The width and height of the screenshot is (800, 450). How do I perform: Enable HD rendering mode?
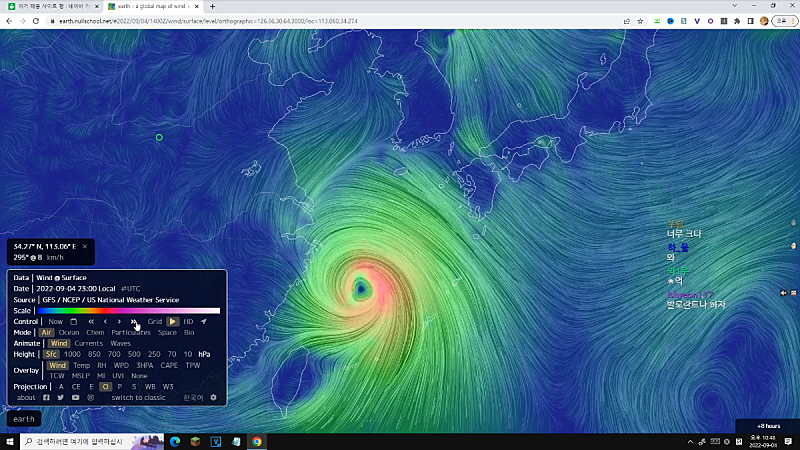(188, 321)
